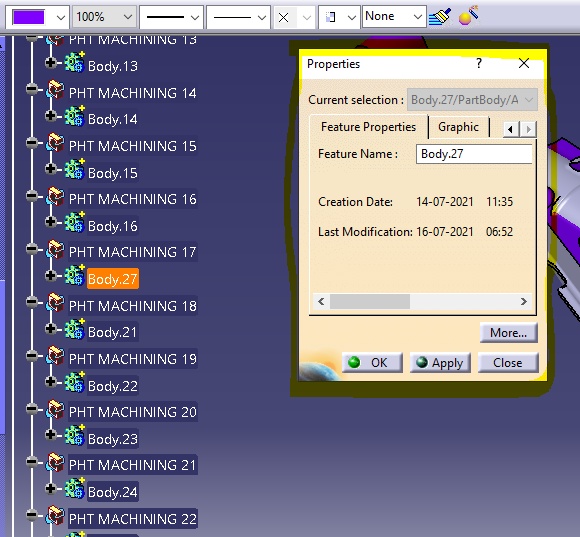
Task: Click the horizontal scrollbar thumb in Properties
Action: 370,301
